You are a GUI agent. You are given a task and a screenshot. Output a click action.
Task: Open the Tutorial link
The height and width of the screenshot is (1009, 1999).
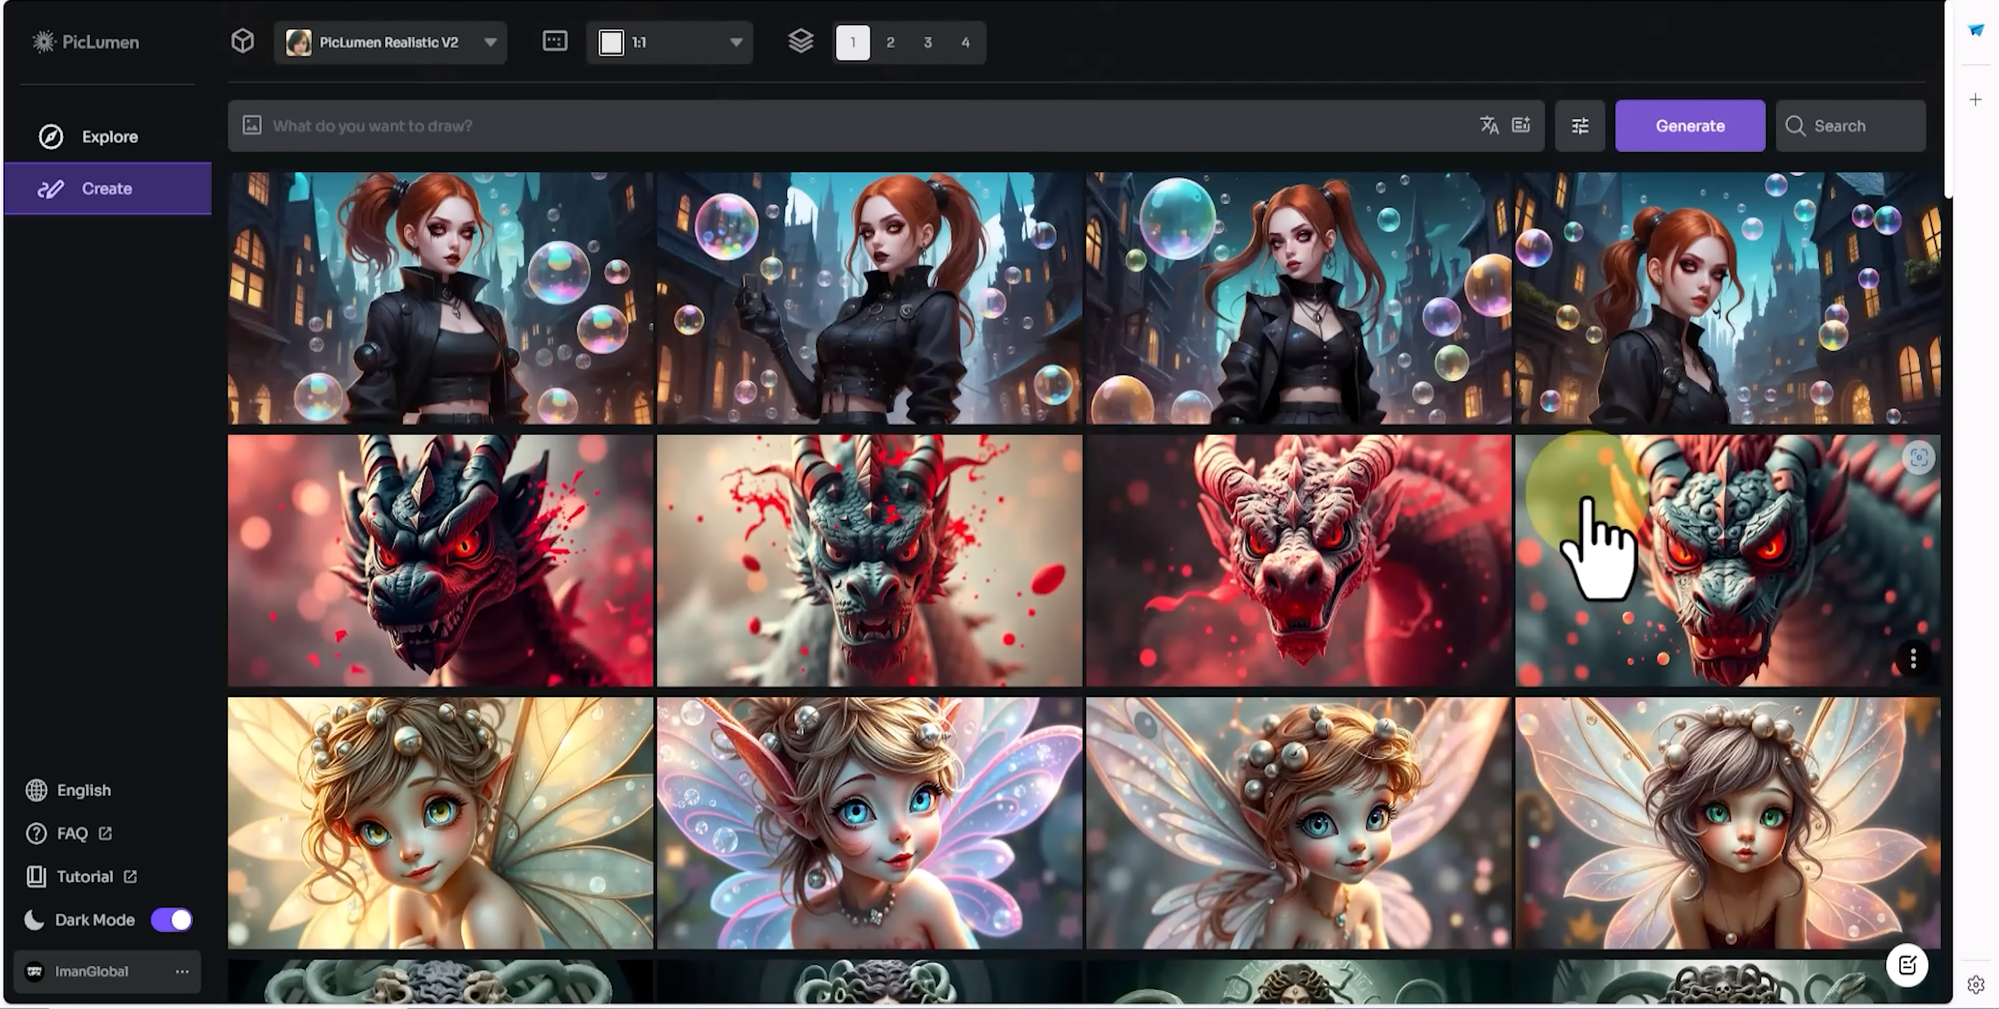tap(81, 876)
